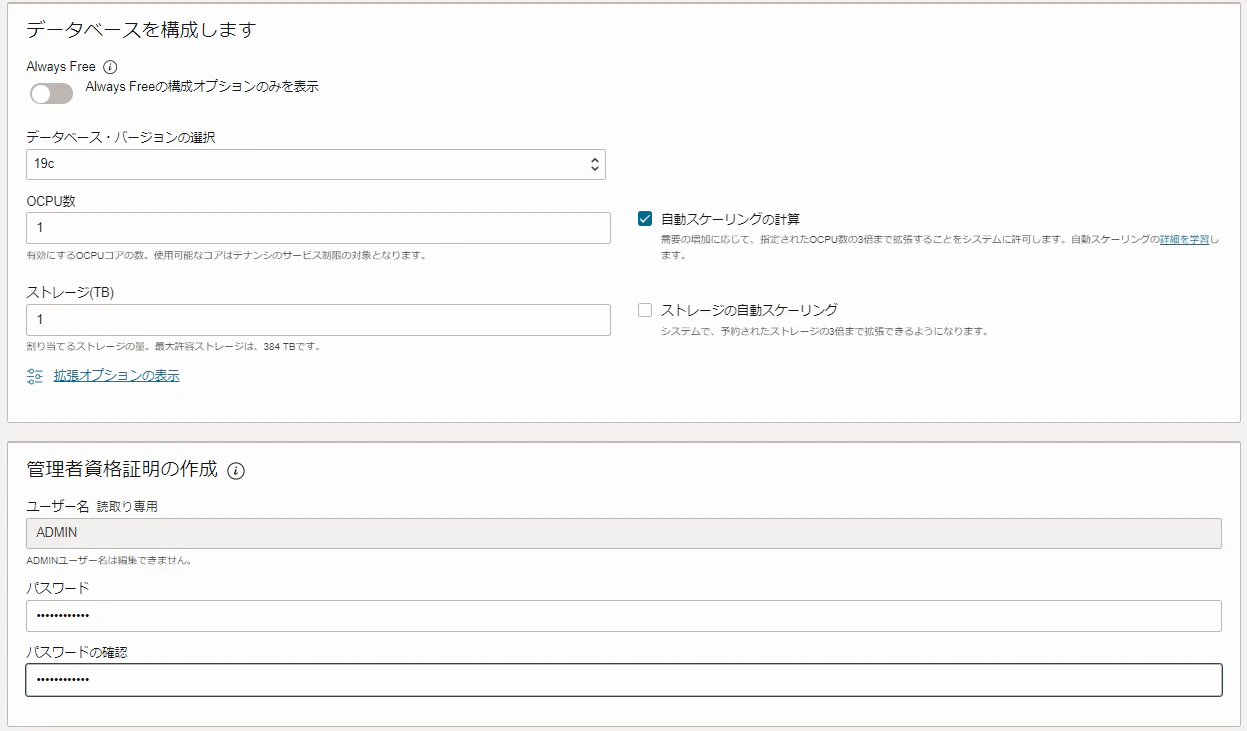Click the データベース・バージョンの選択 label

(121, 137)
